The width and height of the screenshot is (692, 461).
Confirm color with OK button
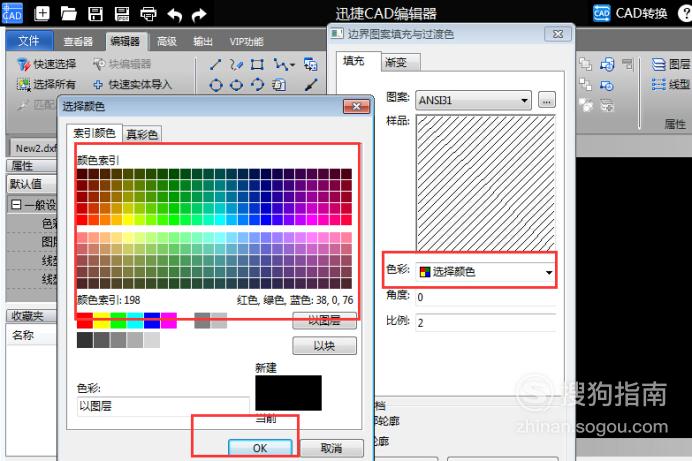[260, 448]
